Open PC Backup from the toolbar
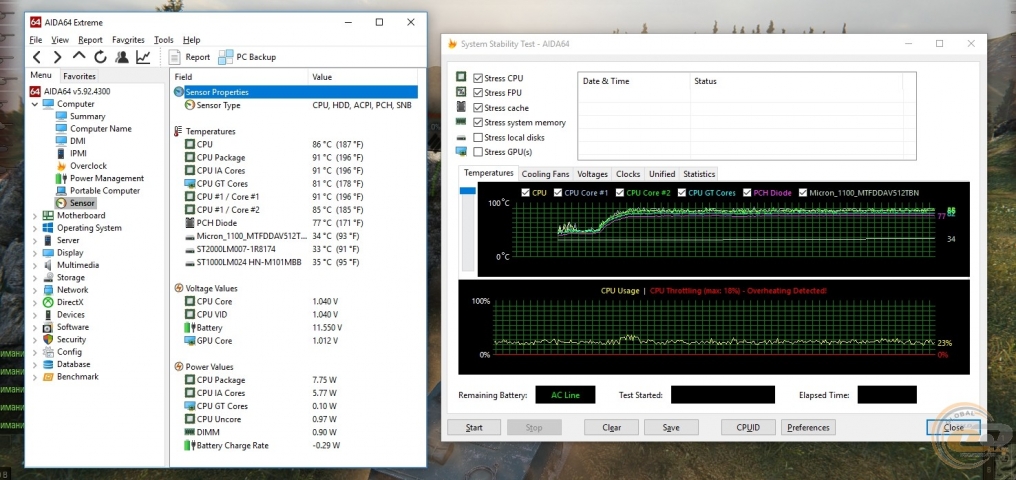This screenshot has height=480, width=1016. pos(248,57)
